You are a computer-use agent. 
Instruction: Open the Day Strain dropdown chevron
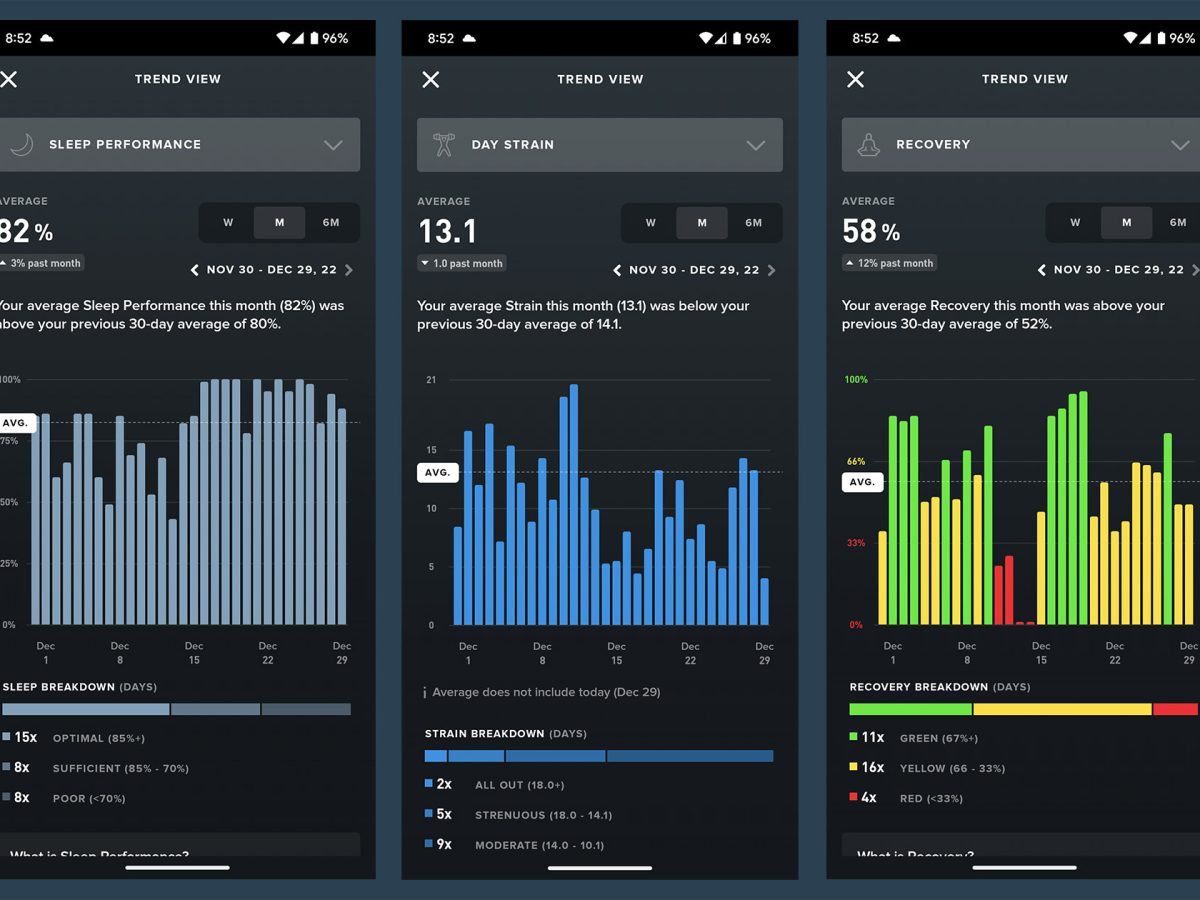[x=756, y=145]
